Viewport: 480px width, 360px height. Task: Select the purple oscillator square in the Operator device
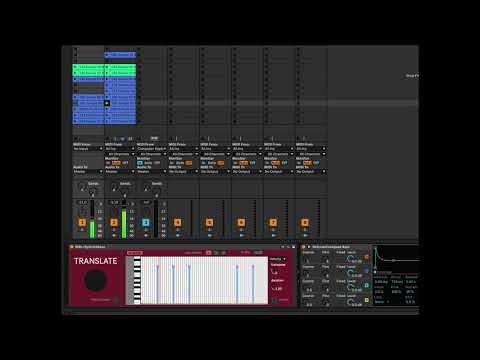tap(367, 271)
